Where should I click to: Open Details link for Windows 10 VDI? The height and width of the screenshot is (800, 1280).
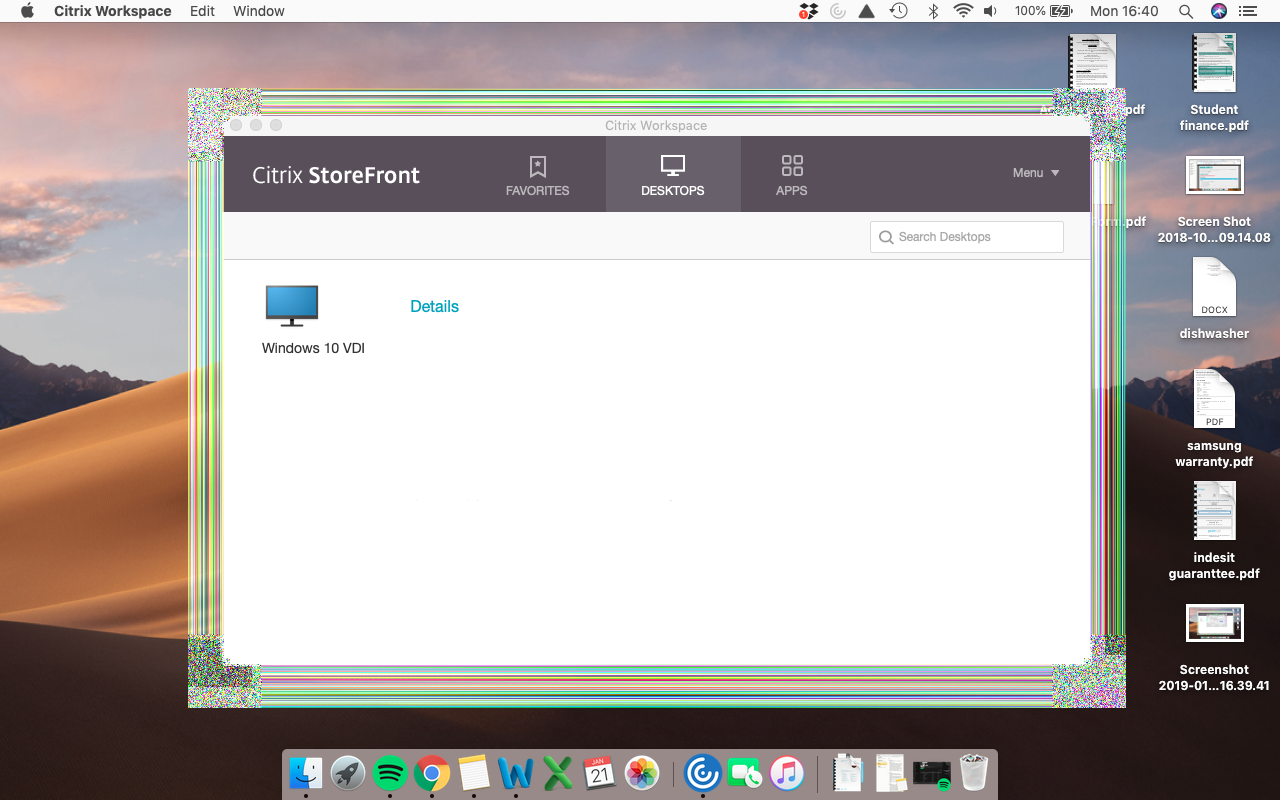pyautogui.click(x=434, y=307)
